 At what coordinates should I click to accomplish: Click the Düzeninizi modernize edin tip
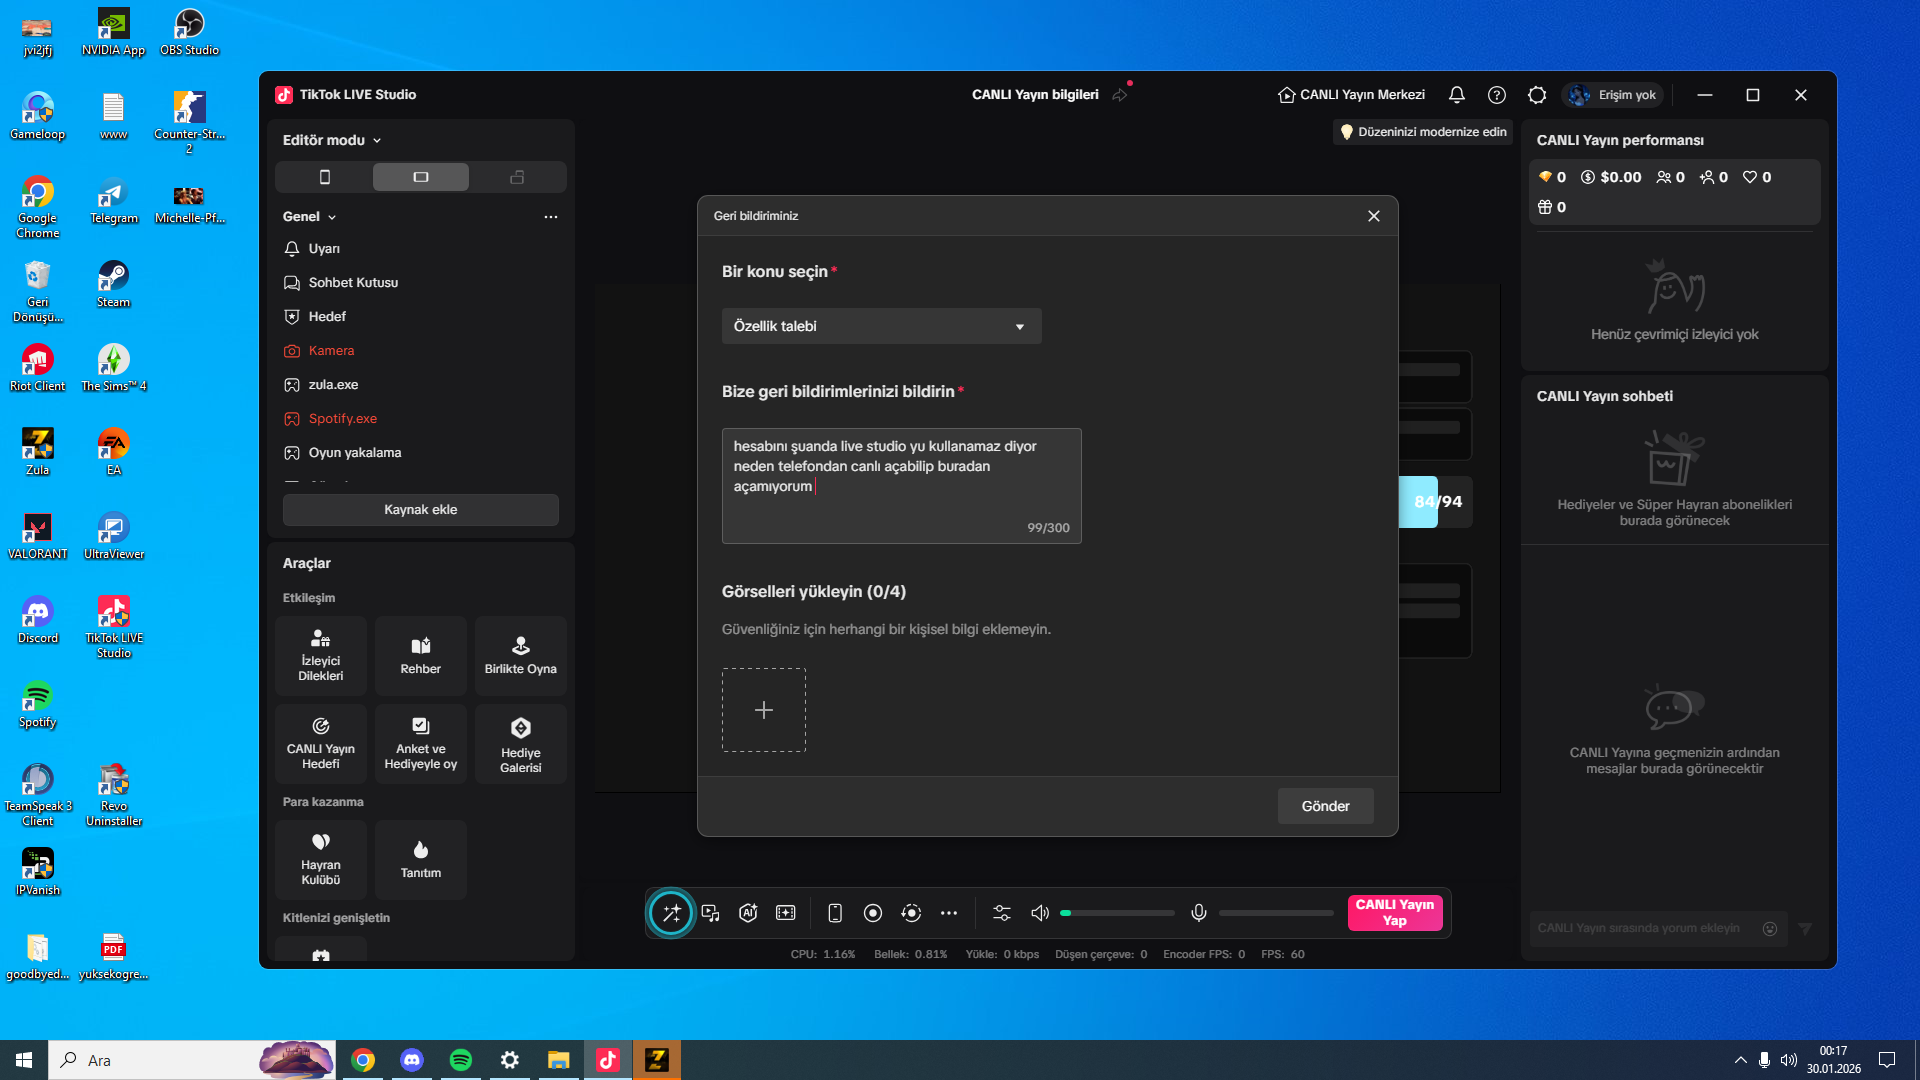click(x=1422, y=132)
